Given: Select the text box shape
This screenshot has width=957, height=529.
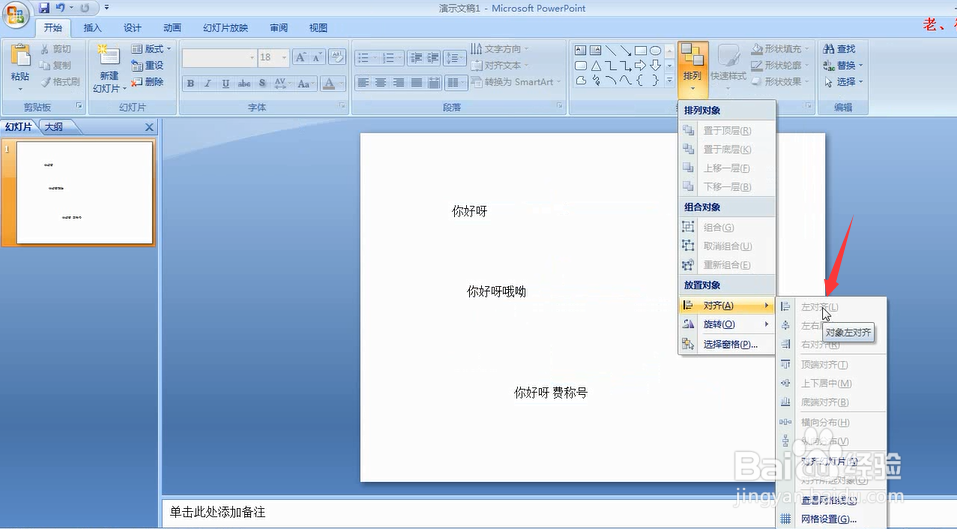Looking at the screenshot, I should click(580, 51).
